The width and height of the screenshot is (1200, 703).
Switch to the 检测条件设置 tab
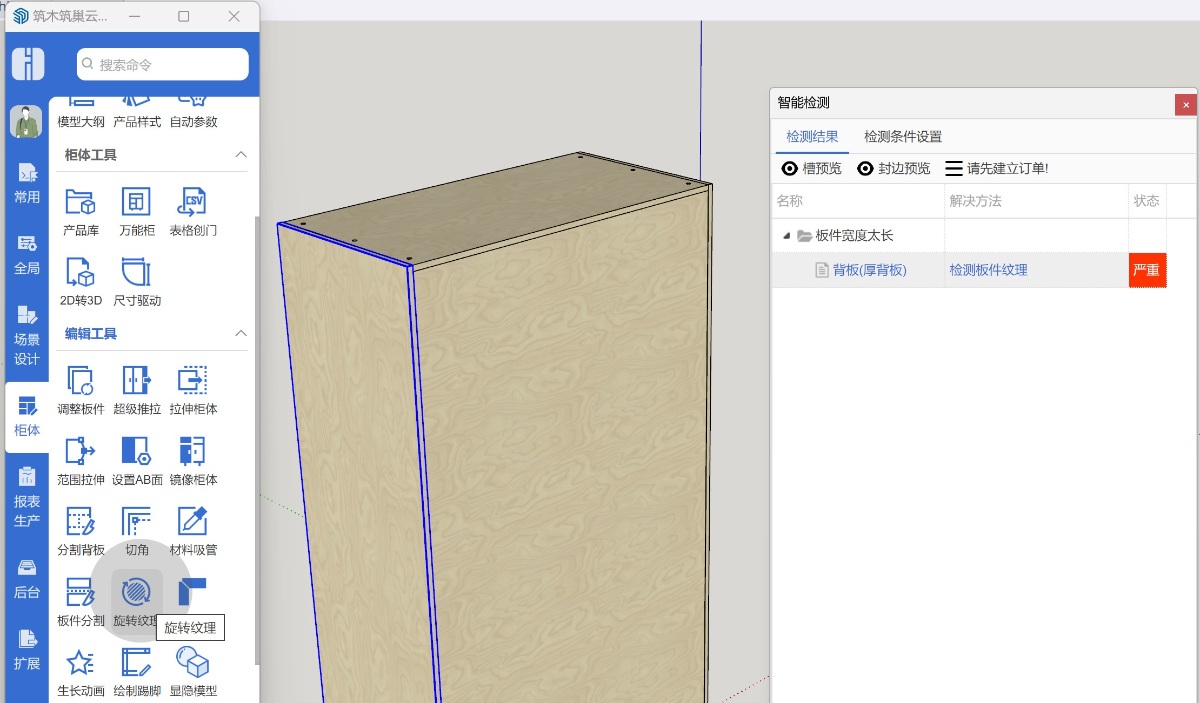pos(903,136)
